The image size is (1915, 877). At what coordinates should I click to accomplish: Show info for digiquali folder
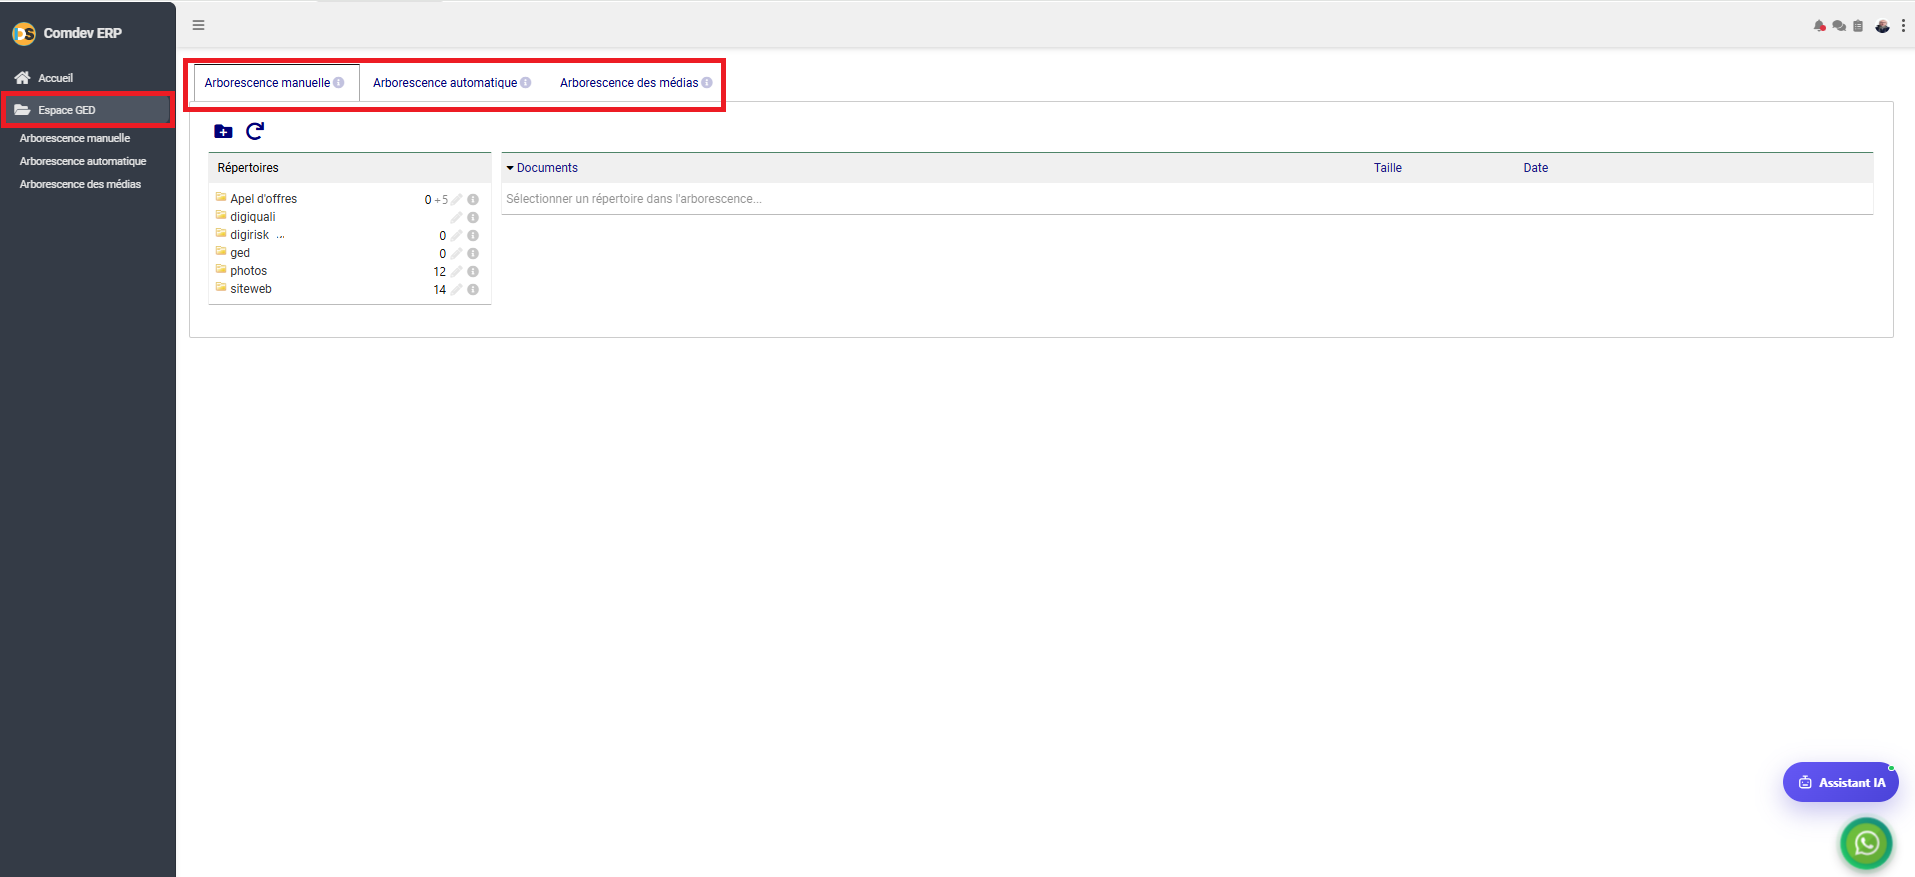pyautogui.click(x=473, y=218)
